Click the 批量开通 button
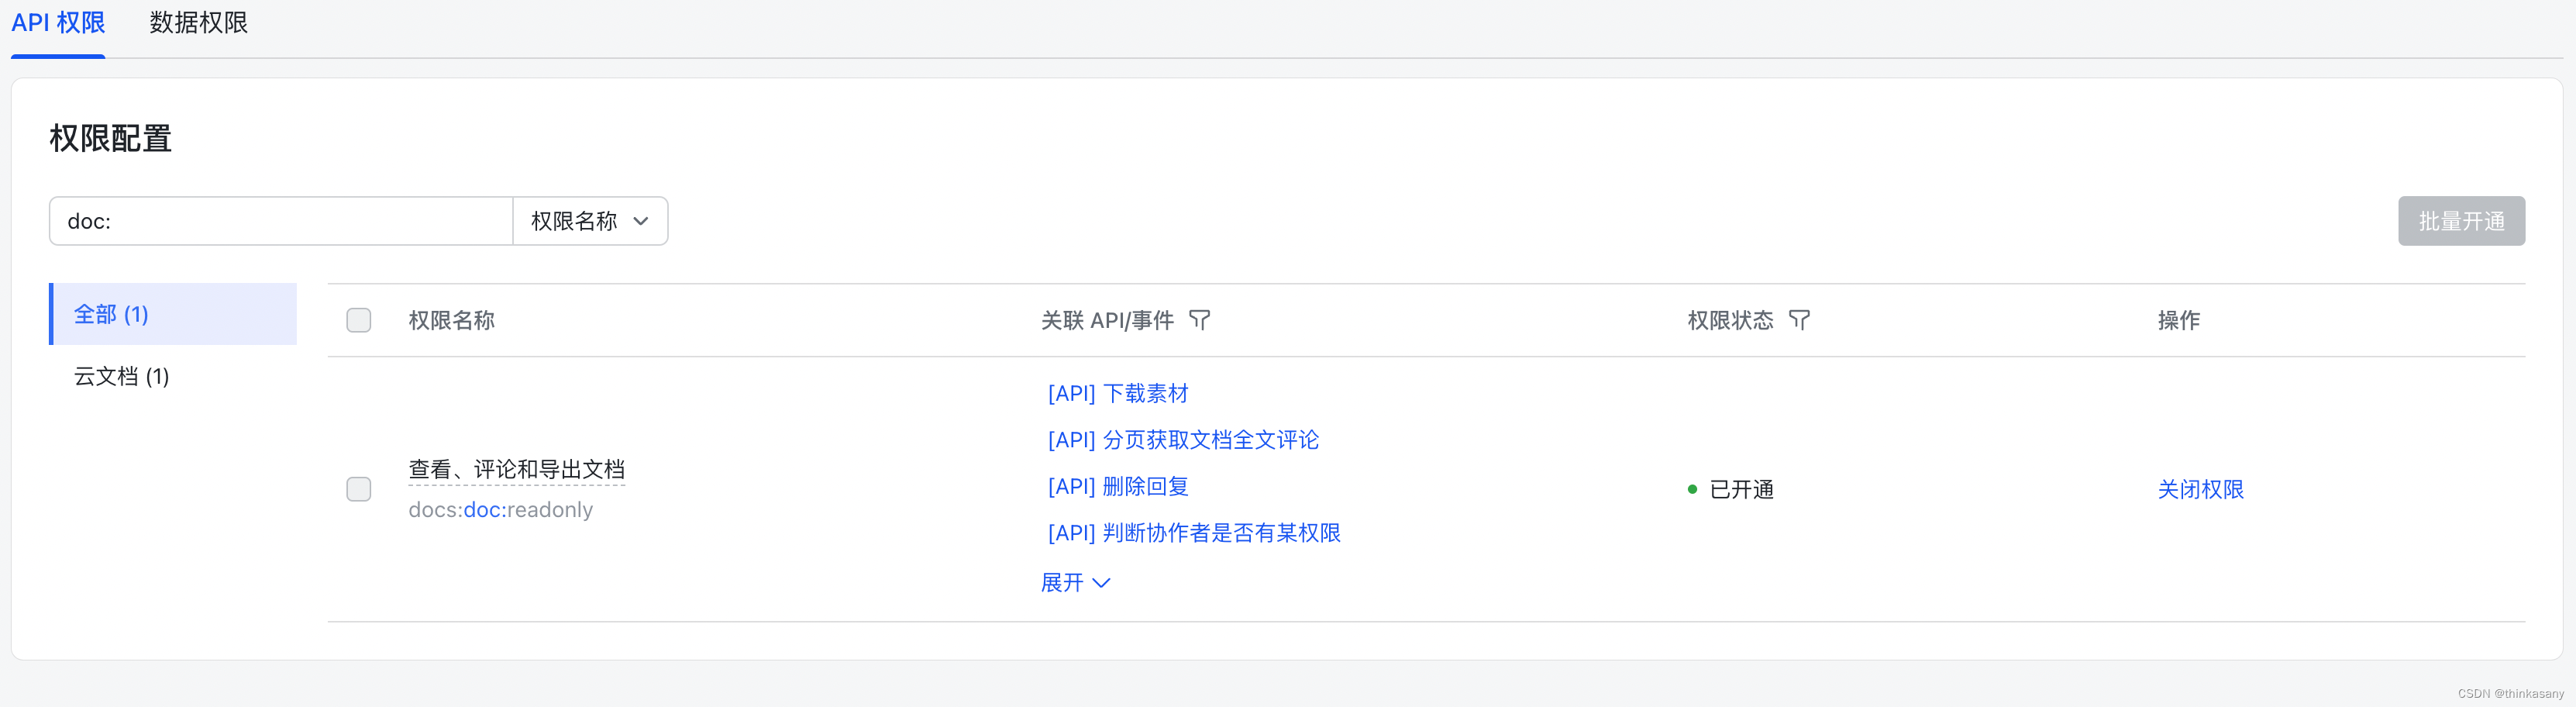This screenshot has width=2576, height=707. (x=2461, y=221)
